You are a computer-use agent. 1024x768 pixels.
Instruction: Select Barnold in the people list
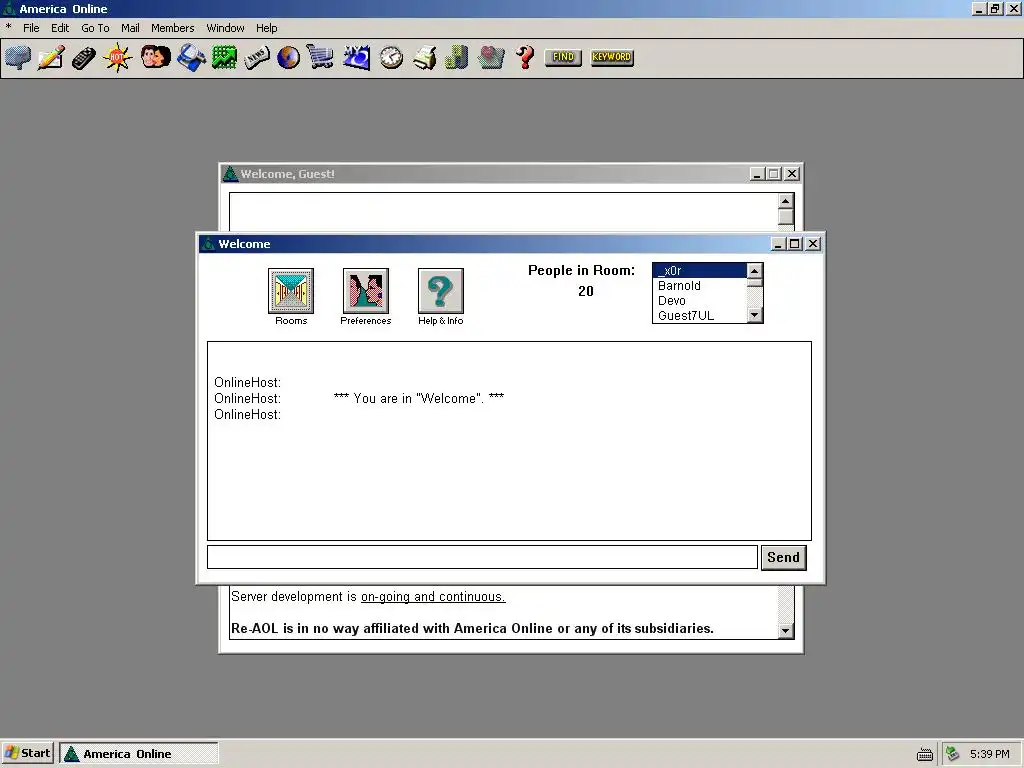[699, 285]
